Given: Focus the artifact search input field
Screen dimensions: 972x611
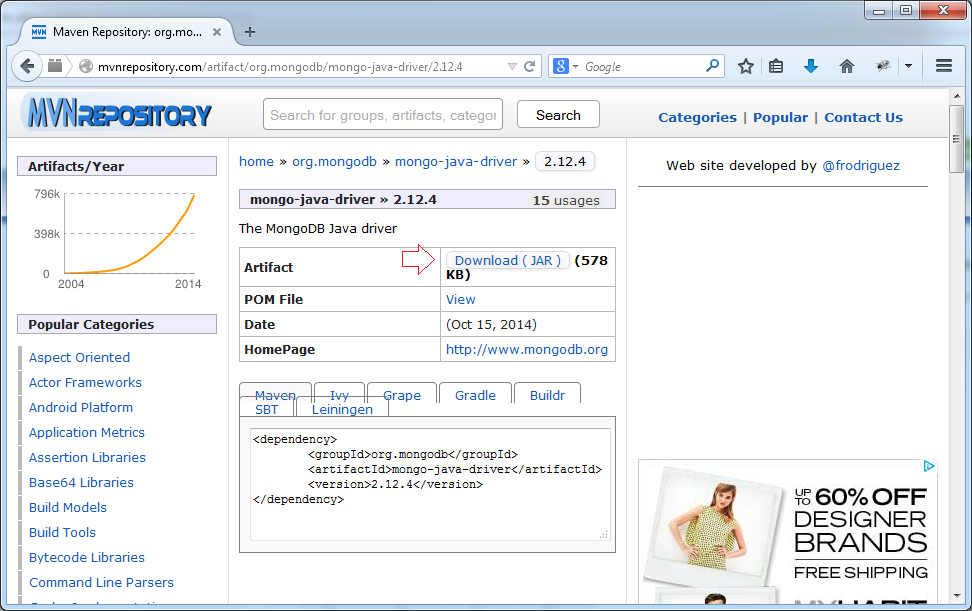Looking at the screenshot, I should pos(382,114).
